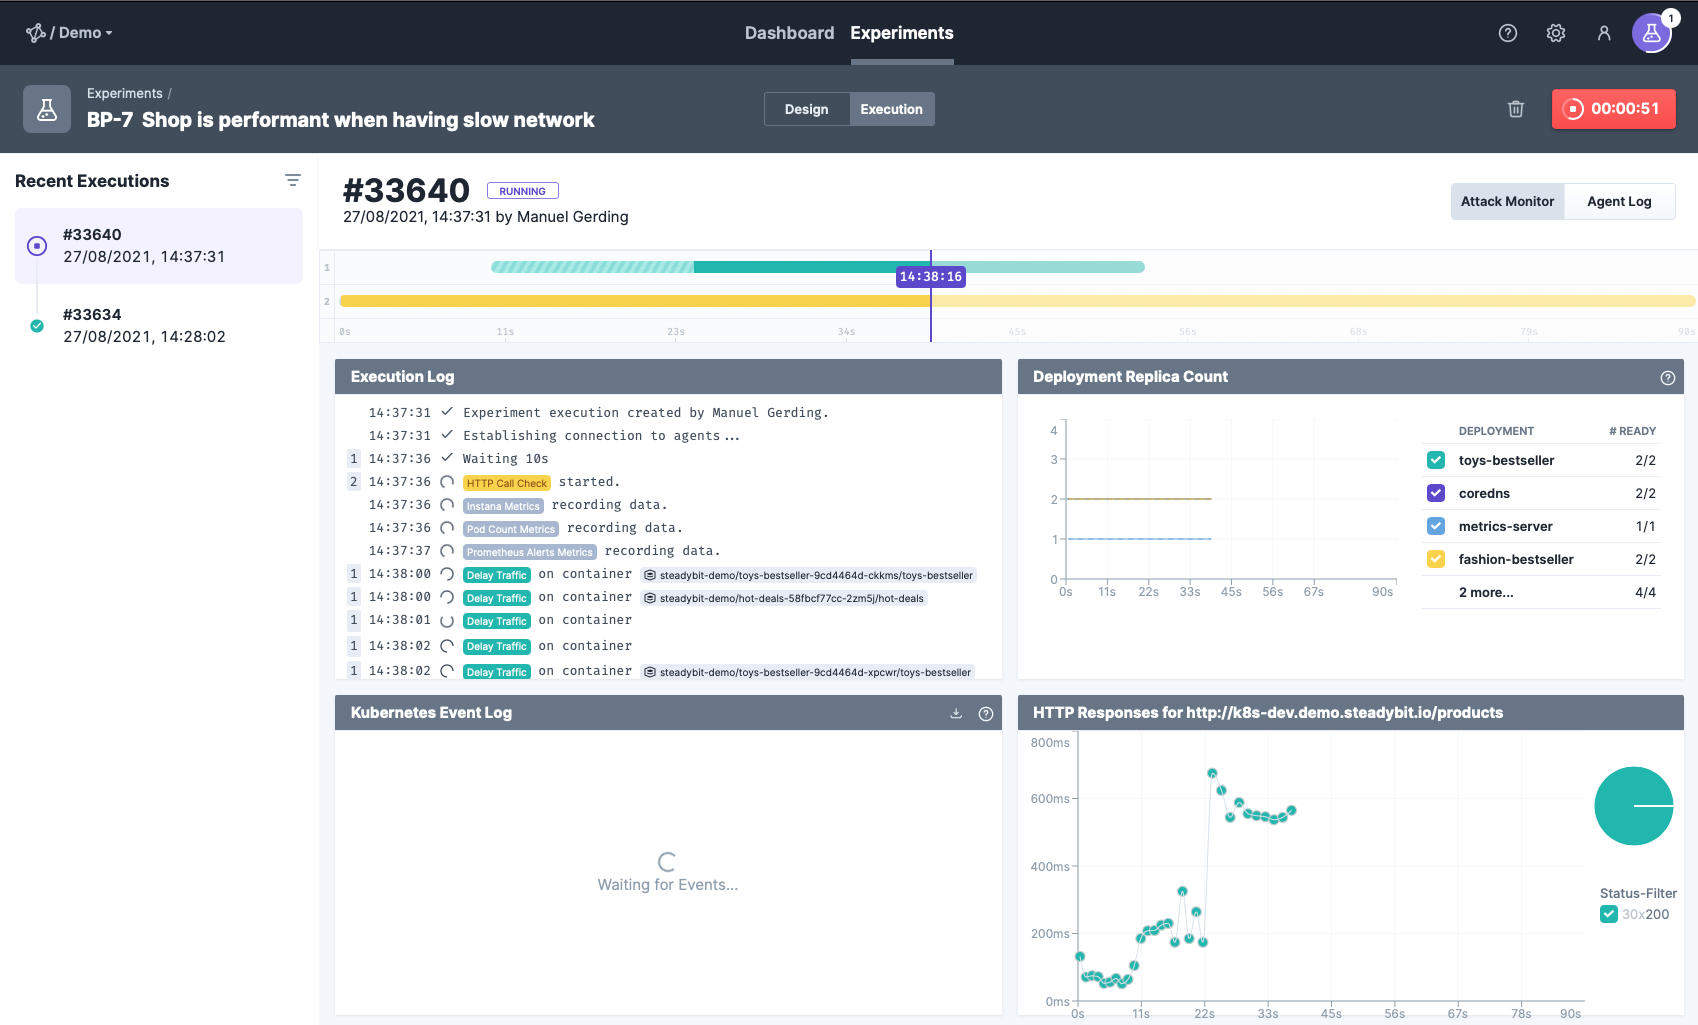
Task: Click the Instana Metrics label
Action: (502, 506)
